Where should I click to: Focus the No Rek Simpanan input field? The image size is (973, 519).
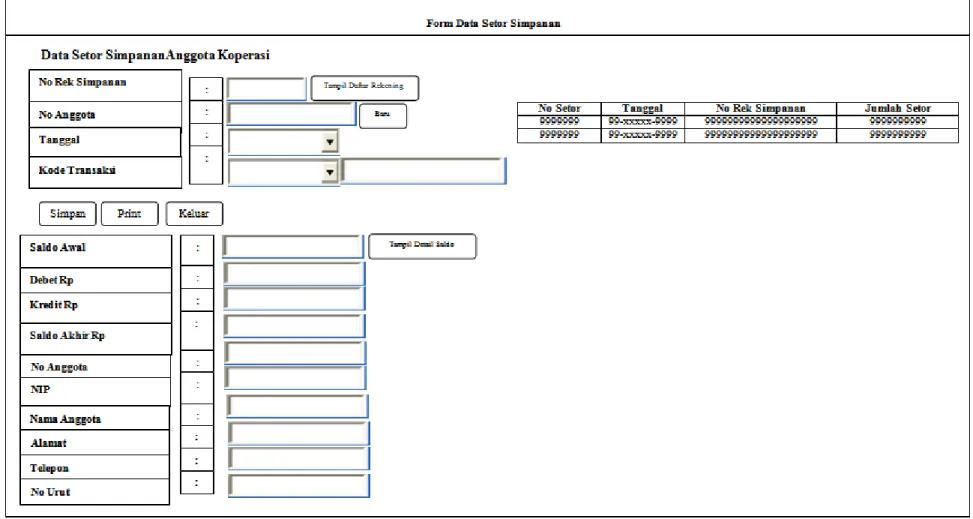pyautogui.click(x=267, y=89)
